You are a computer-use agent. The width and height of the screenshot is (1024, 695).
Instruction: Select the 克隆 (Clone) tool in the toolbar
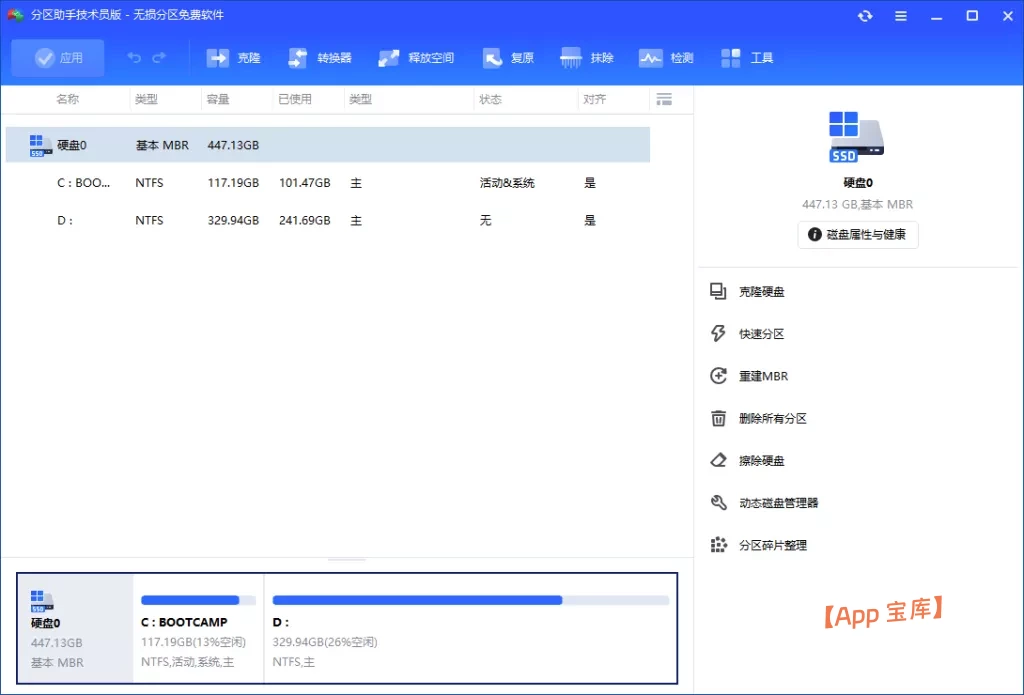click(x=234, y=57)
